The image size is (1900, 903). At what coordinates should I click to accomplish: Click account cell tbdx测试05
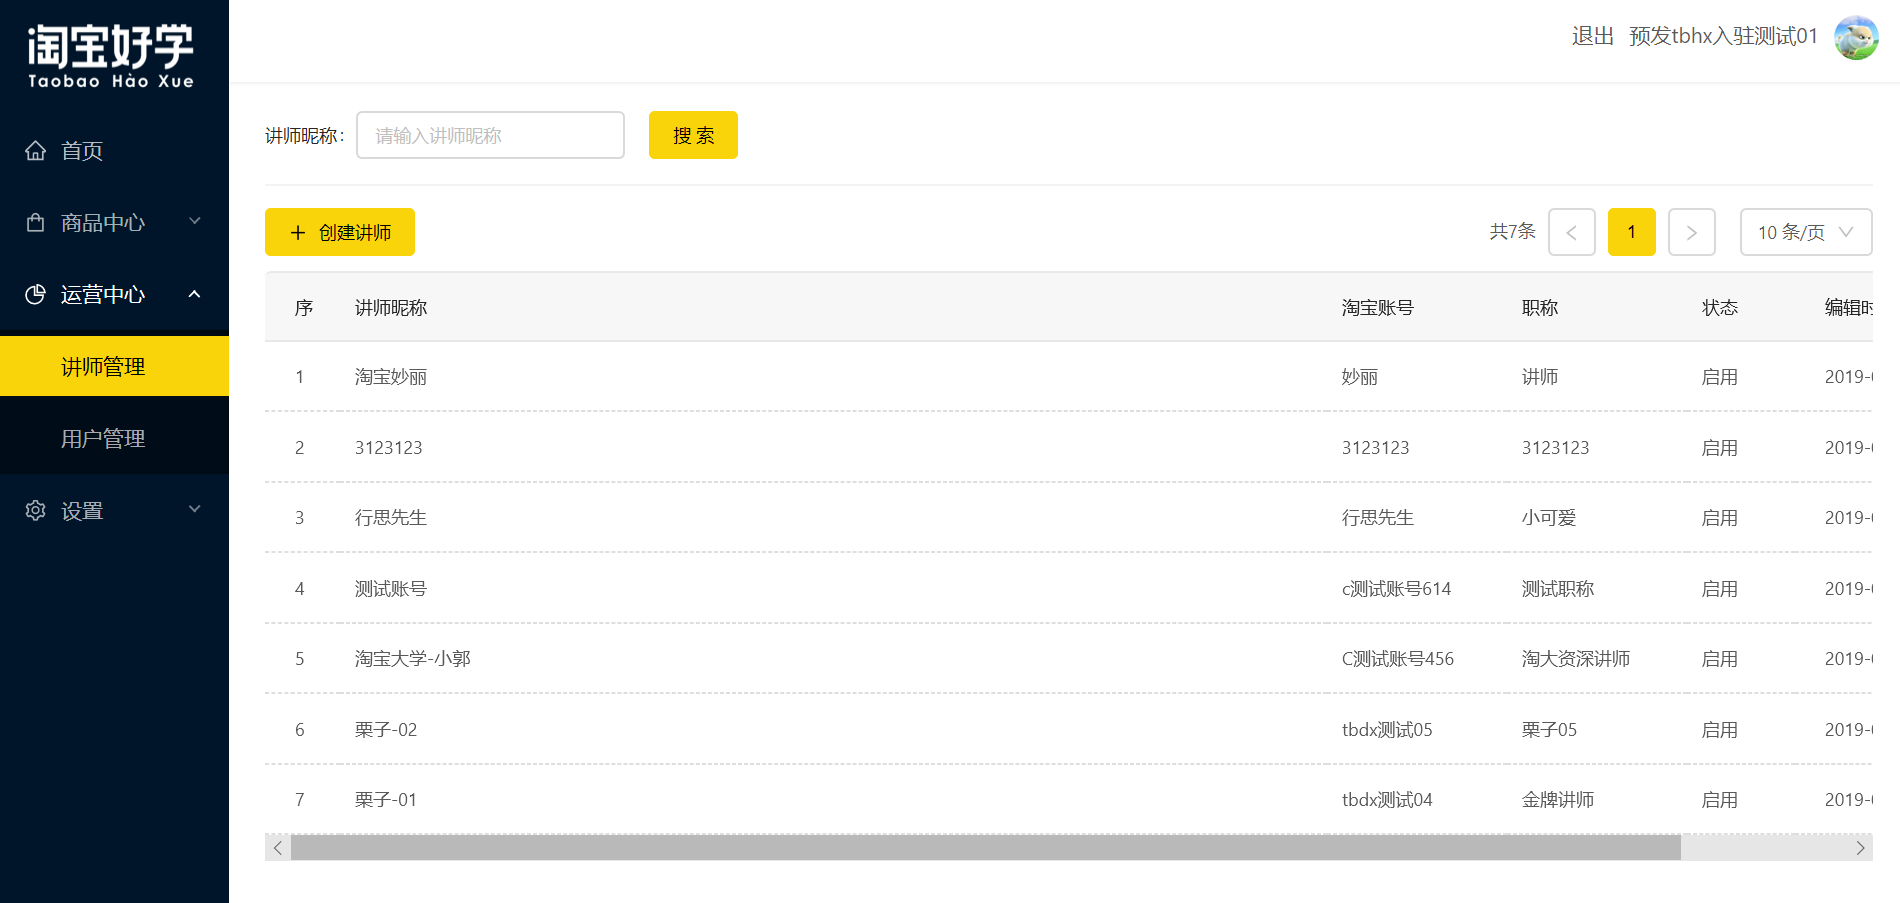[1387, 730]
